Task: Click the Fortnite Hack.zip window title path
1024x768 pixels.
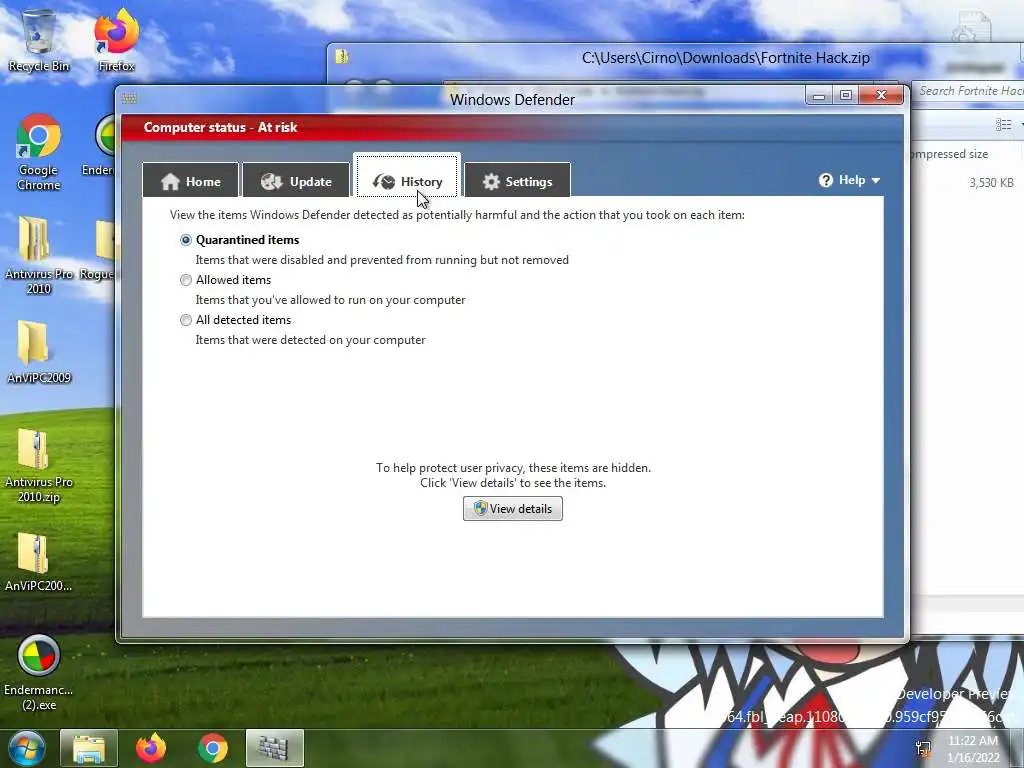Action: (x=726, y=58)
